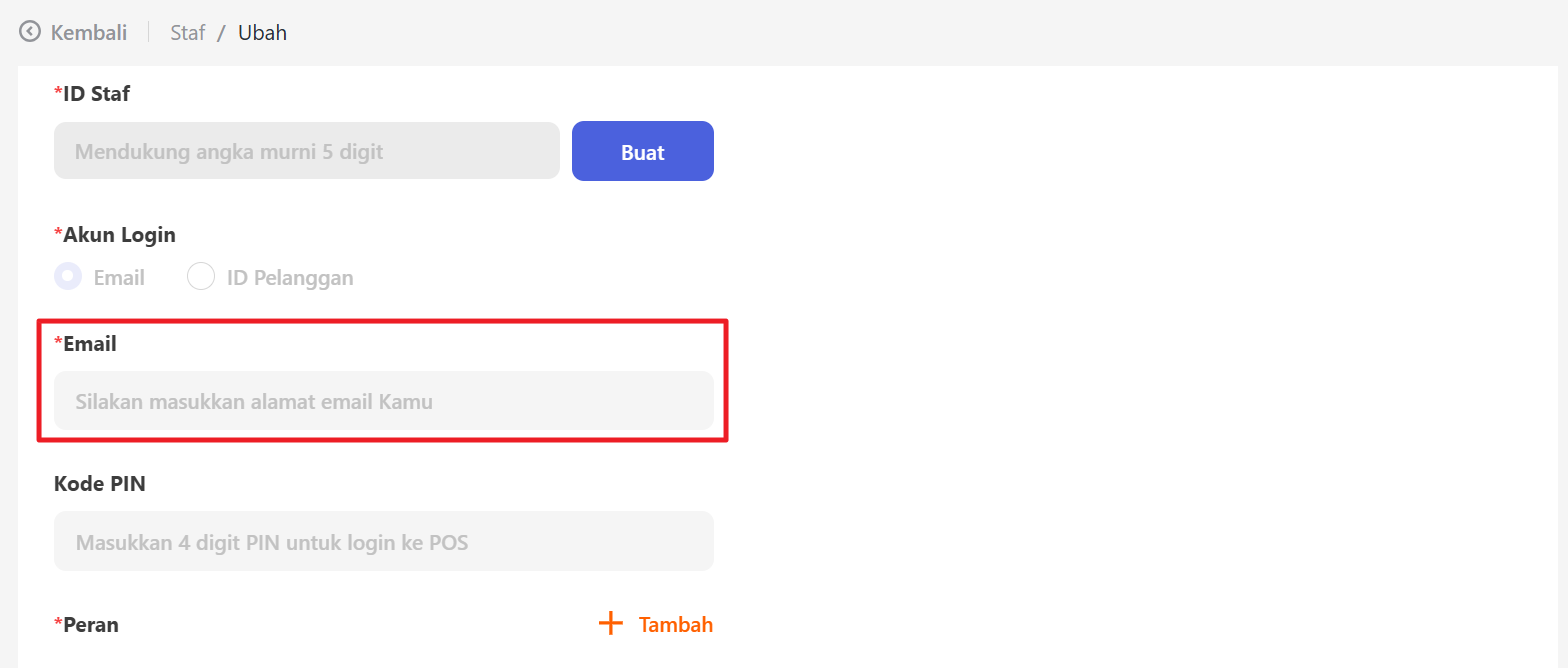Click the "Akun Login" section label
This screenshot has width=1568, height=668.
119,235
